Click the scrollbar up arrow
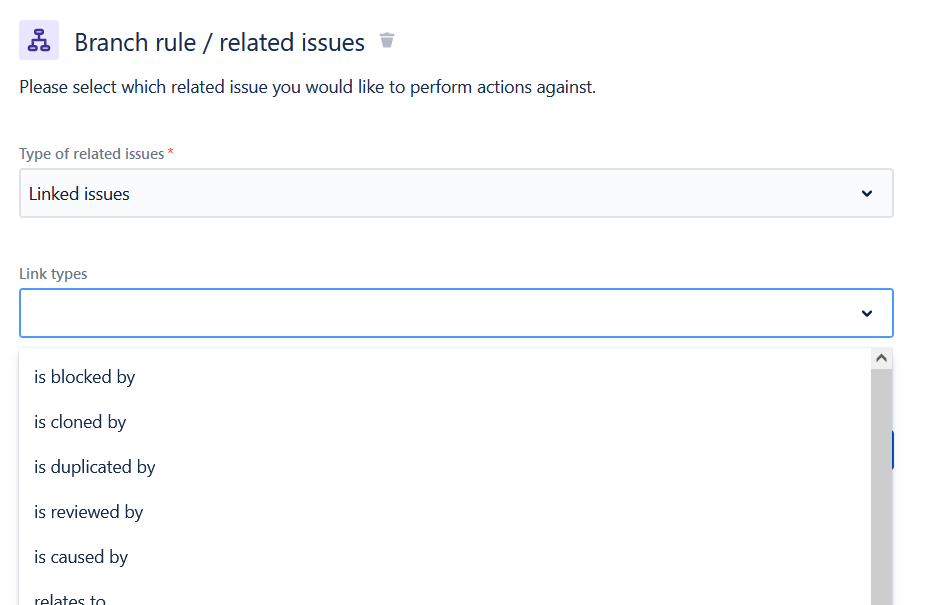This screenshot has height=605, width=933. click(x=880, y=357)
